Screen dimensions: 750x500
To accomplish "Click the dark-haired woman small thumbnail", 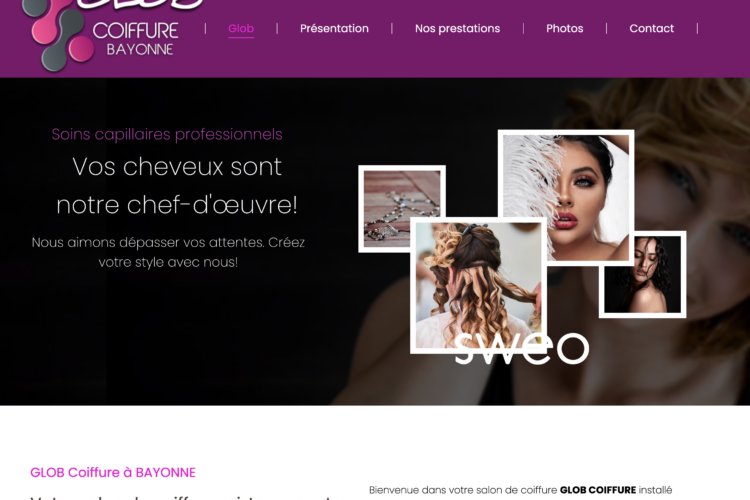I will [642, 274].
